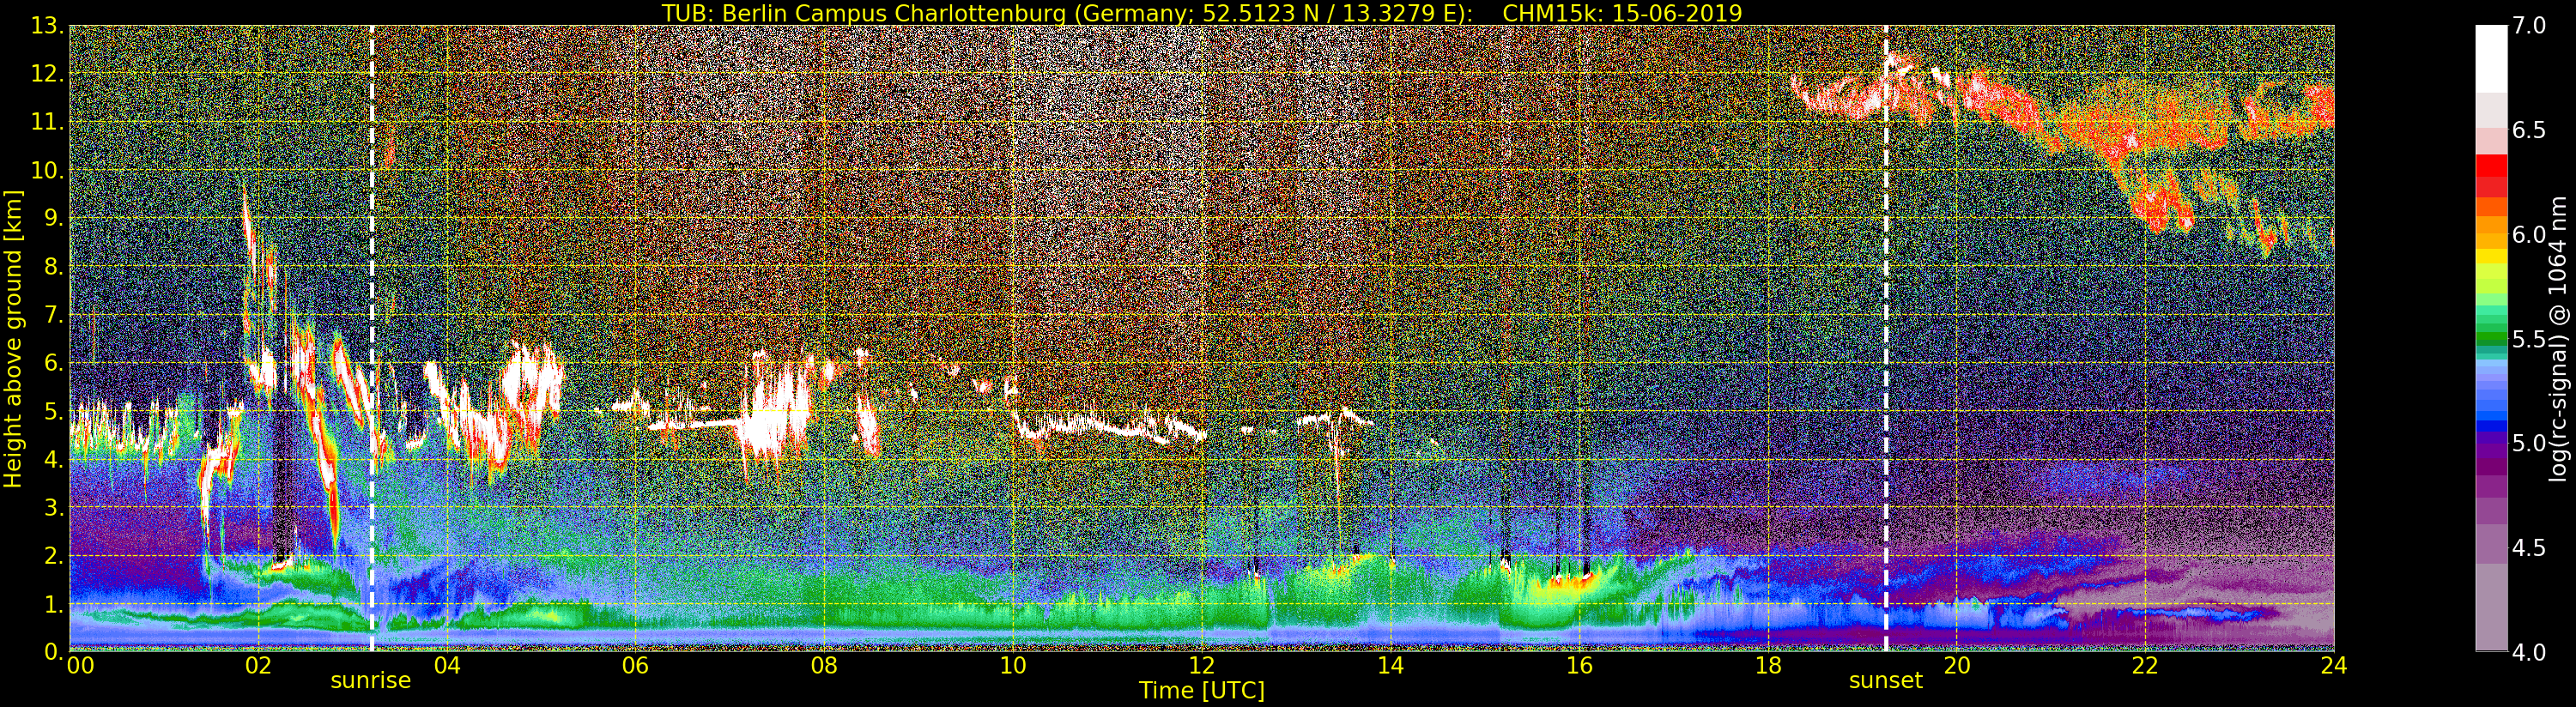
Task: Click the x-axis tick label '22'
Action: 2145,665
